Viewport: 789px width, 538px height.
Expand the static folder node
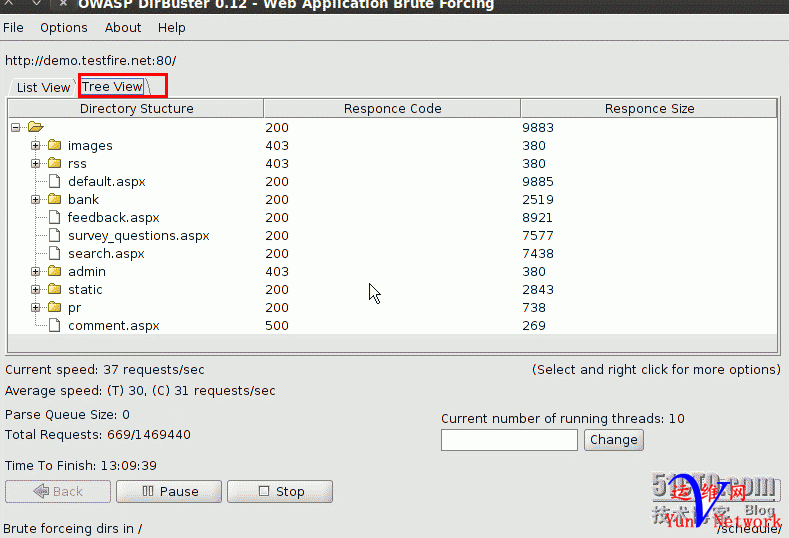point(35,290)
